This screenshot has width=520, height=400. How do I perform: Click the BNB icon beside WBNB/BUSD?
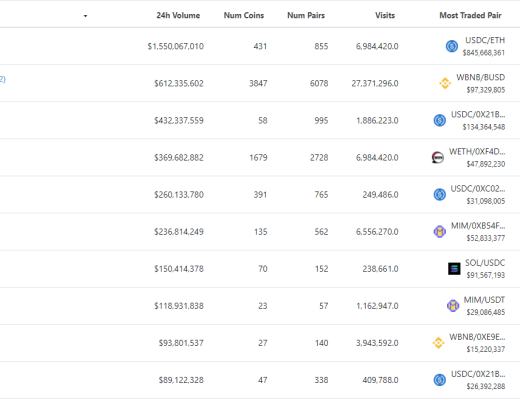[x=445, y=83]
